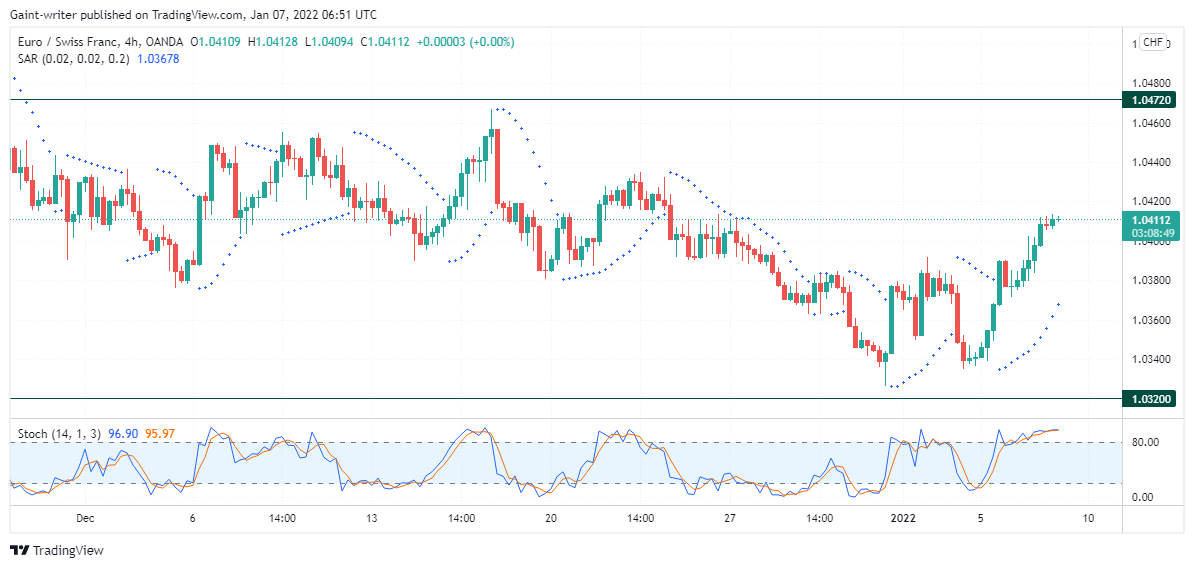Click the countdown timer 03:08:49

pyautogui.click(x=1151, y=233)
